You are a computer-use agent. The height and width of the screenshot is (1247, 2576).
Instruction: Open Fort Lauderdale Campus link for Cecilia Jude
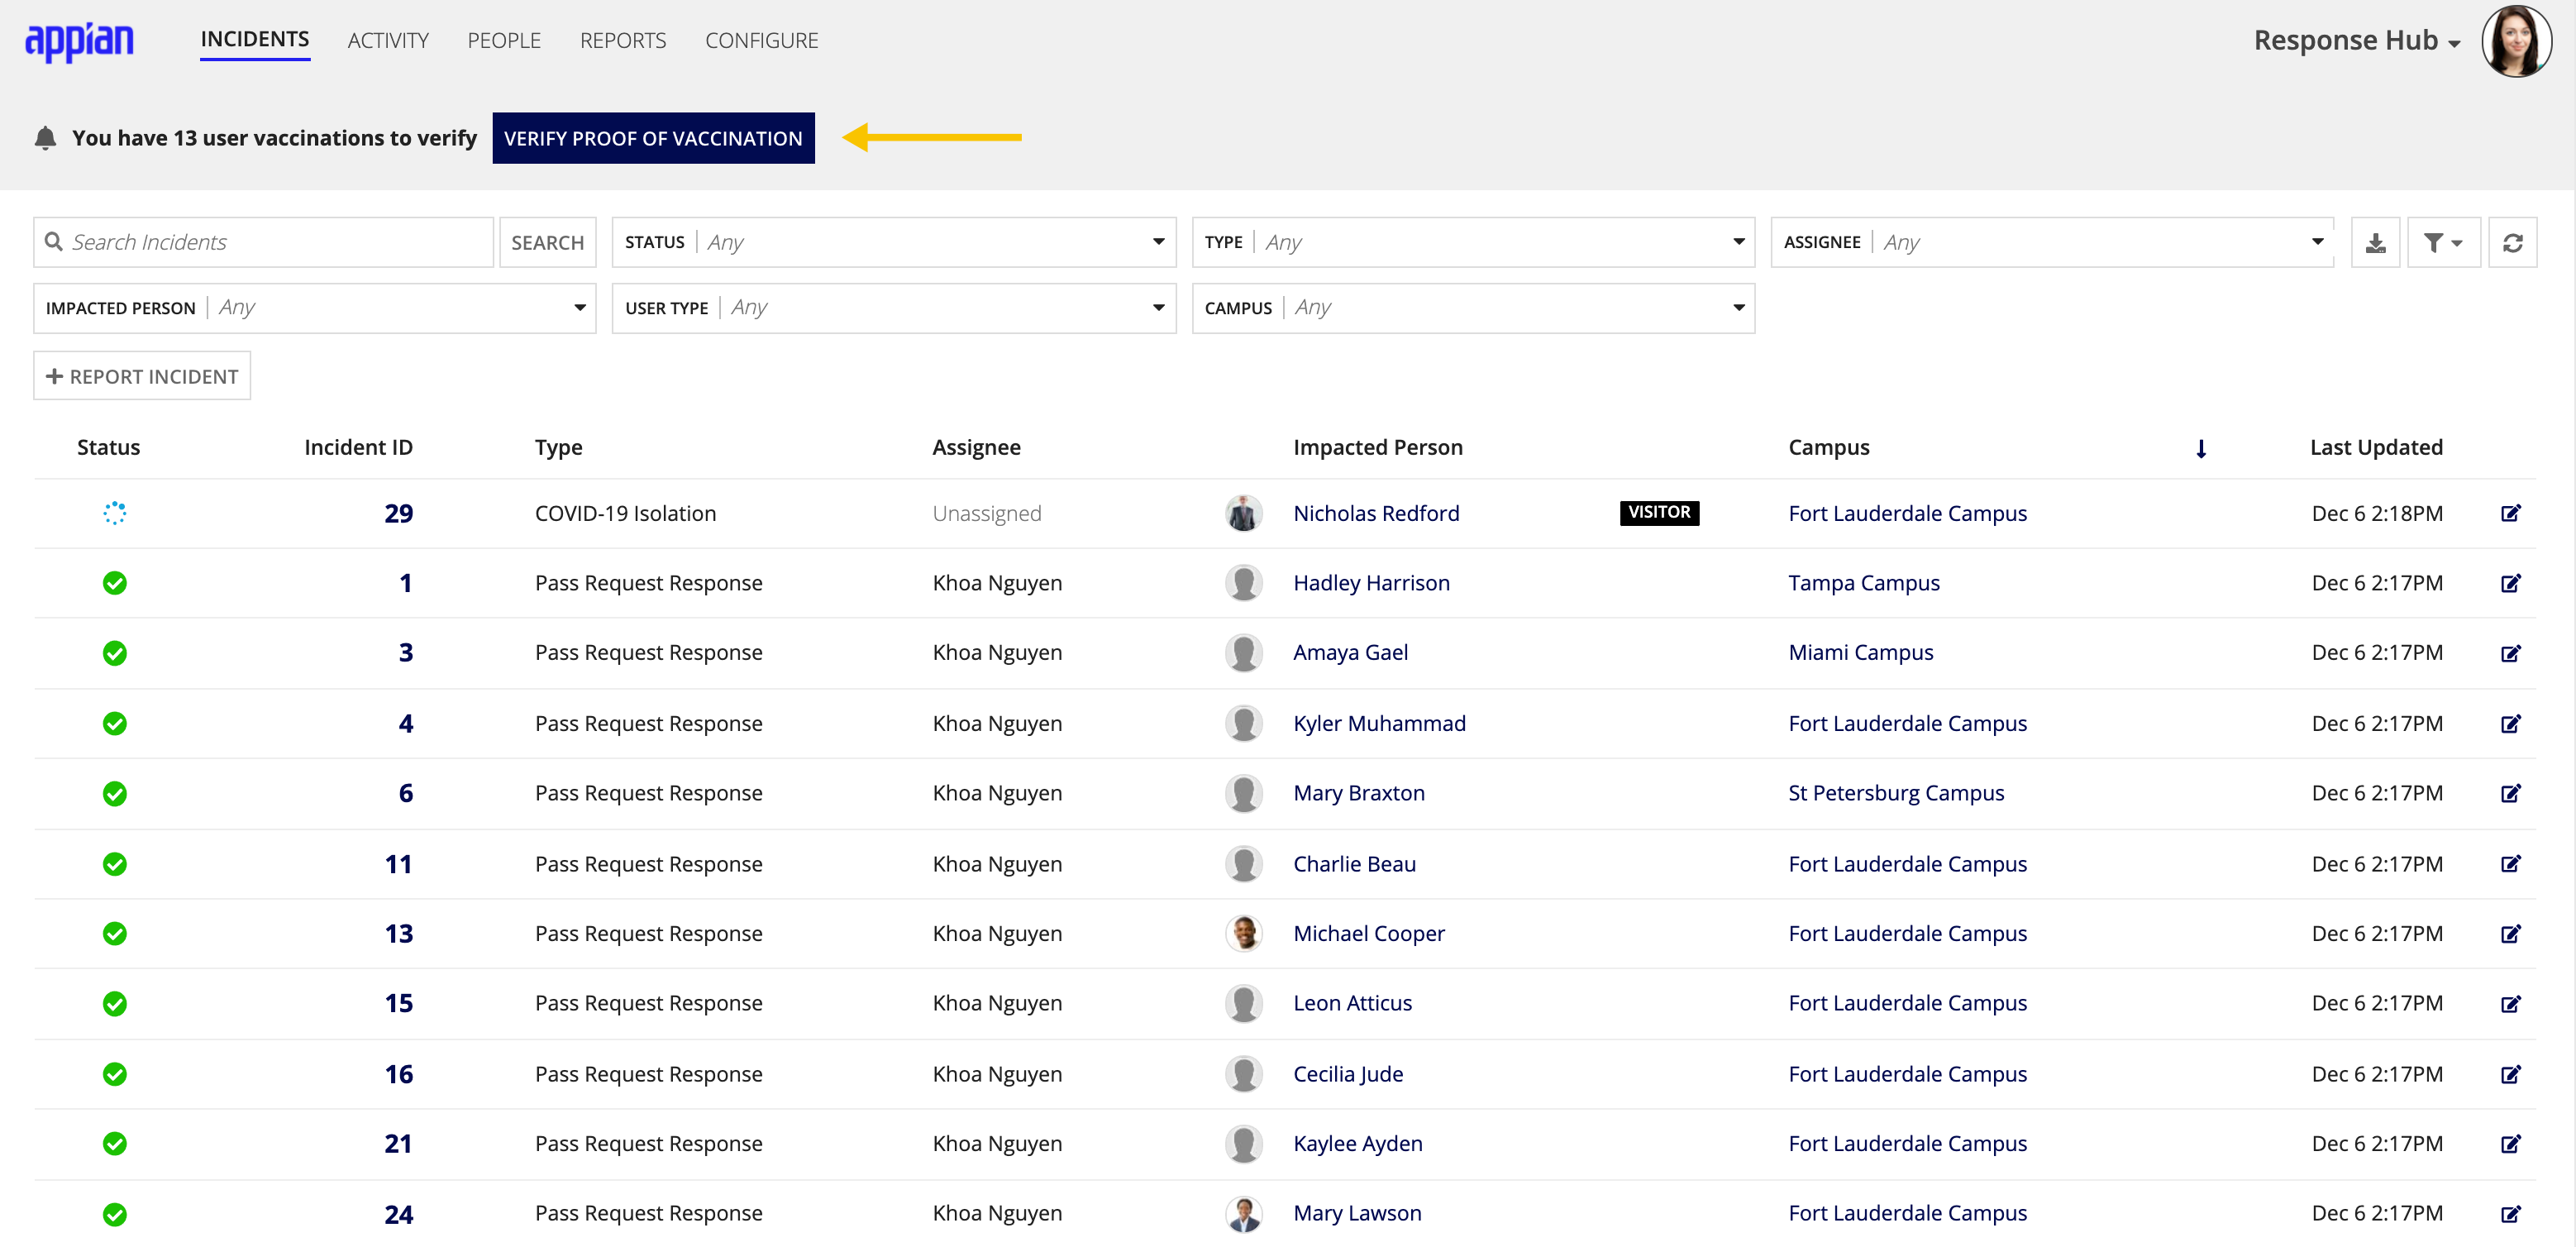pyautogui.click(x=1907, y=1074)
